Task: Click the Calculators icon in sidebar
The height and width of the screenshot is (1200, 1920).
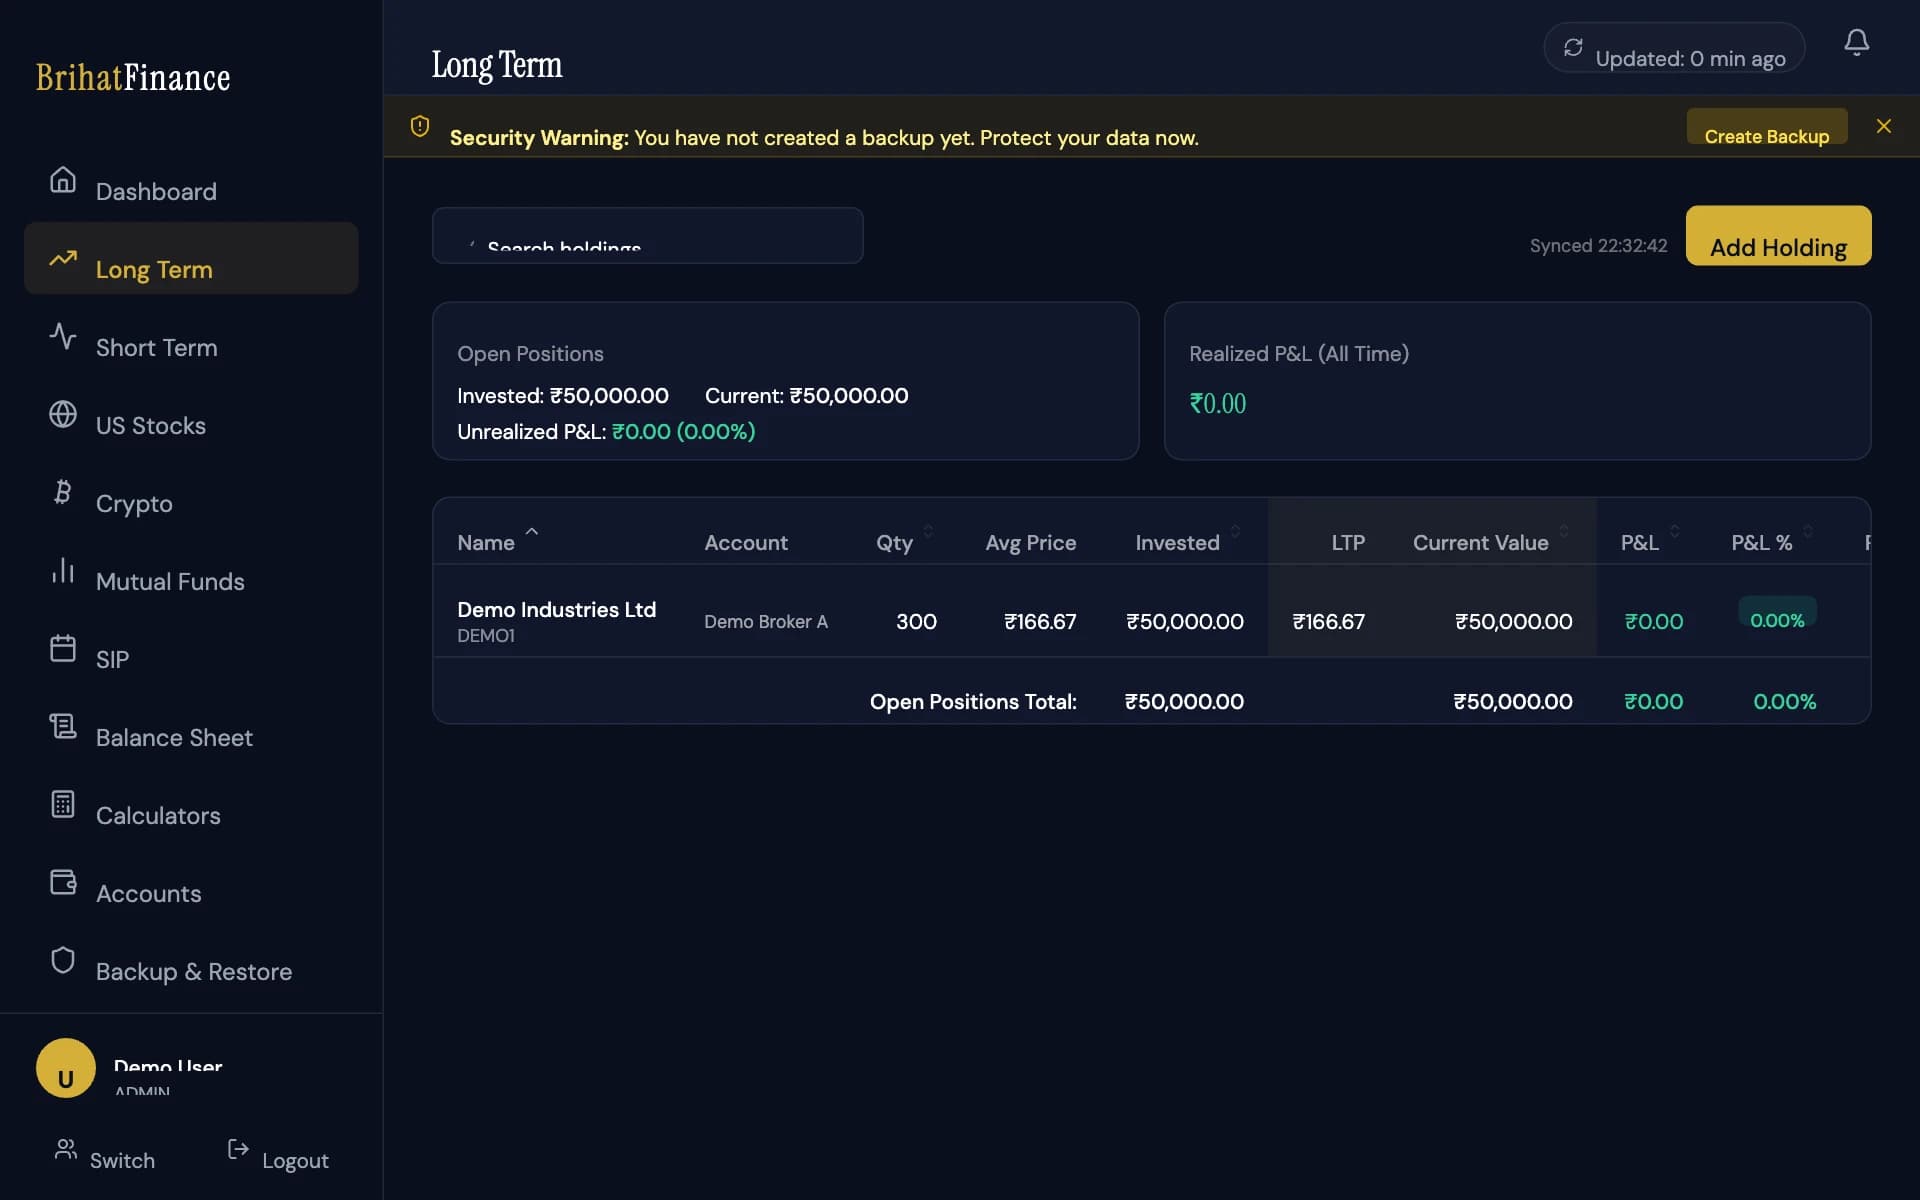Action: (x=63, y=804)
